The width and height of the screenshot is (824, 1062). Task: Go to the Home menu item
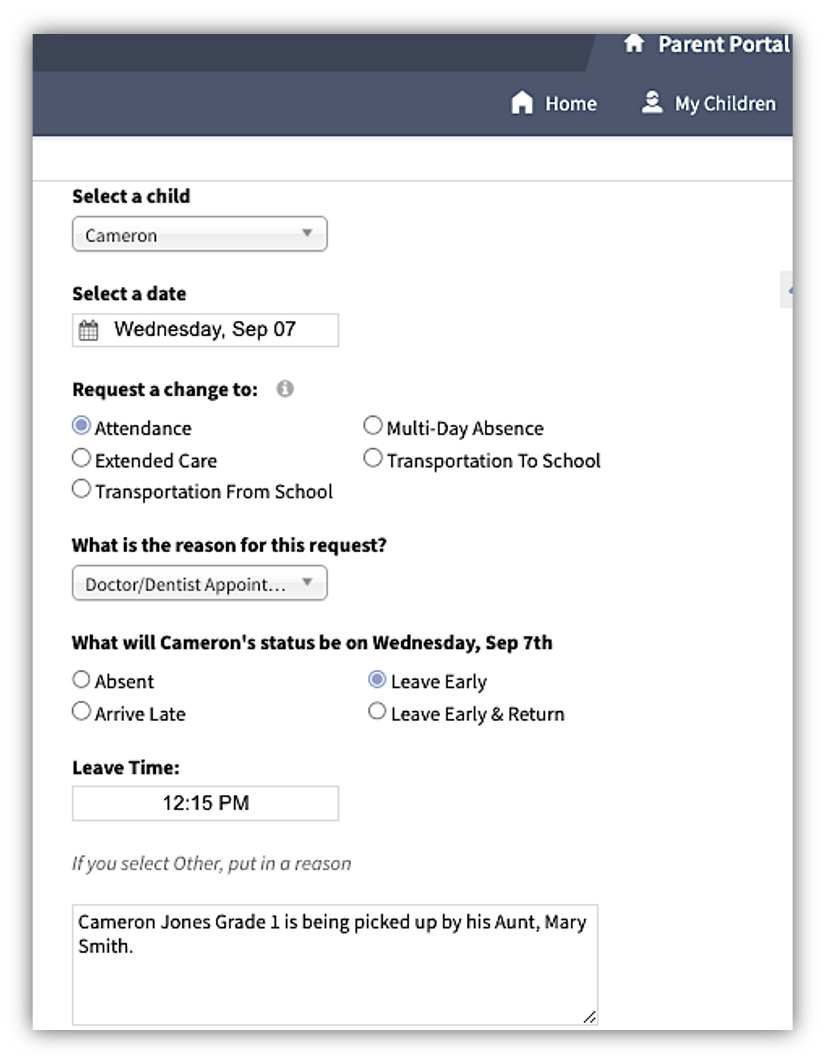pos(570,103)
